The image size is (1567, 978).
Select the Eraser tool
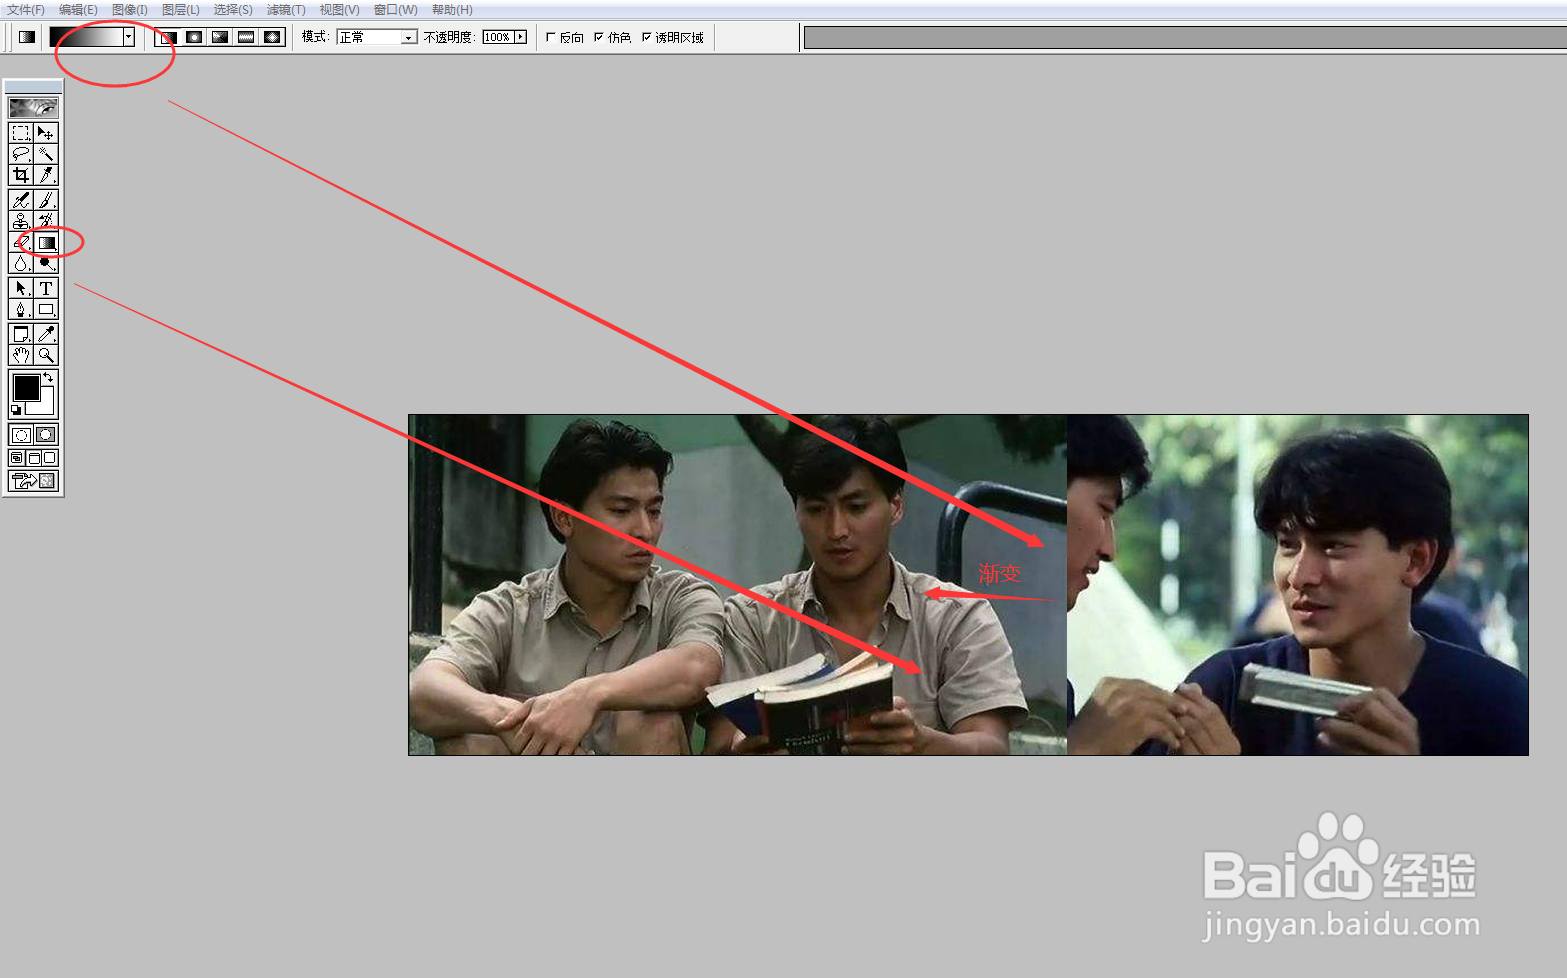pyautogui.click(x=21, y=242)
